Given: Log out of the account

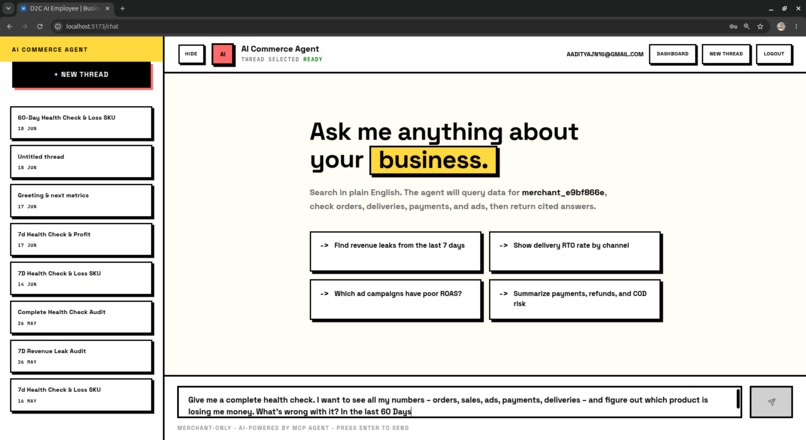Looking at the screenshot, I should point(774,54).
